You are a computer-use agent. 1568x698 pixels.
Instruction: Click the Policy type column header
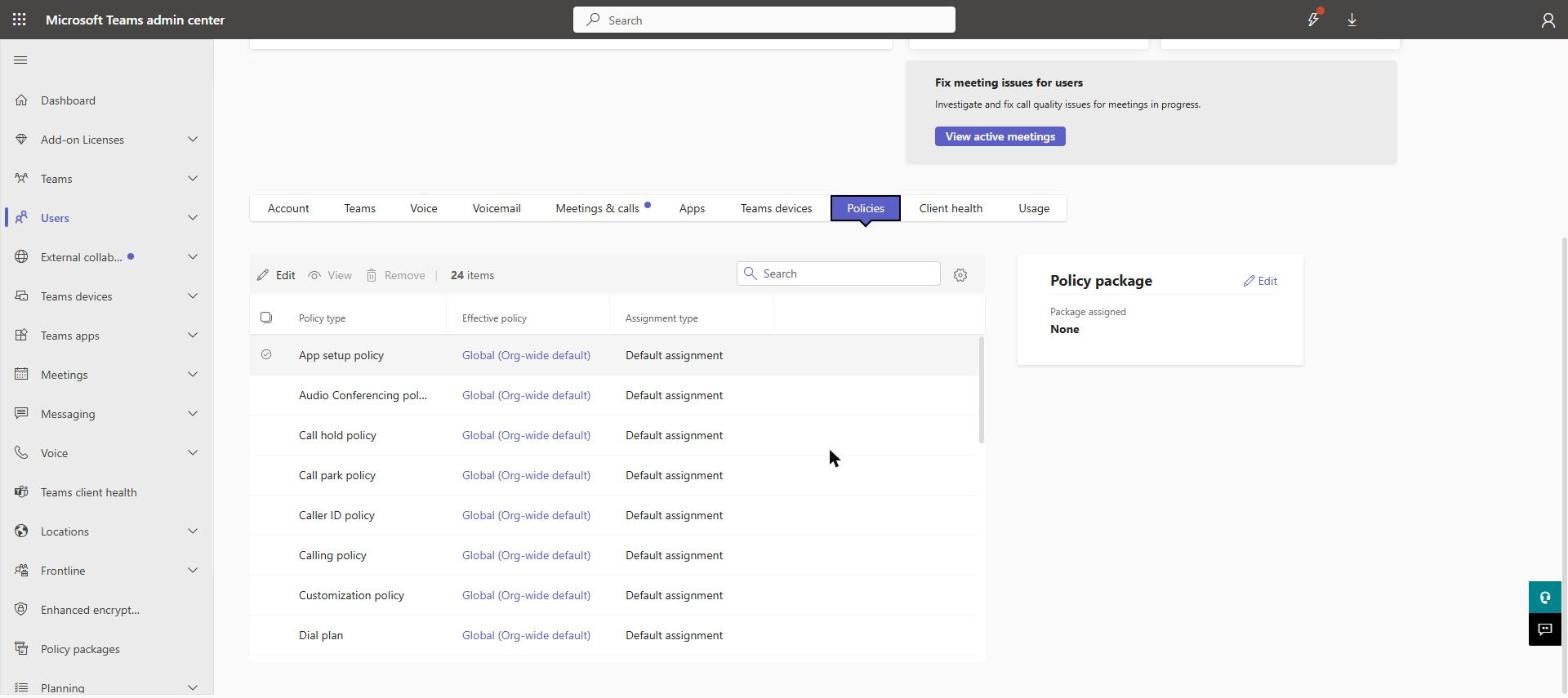coord(322,318)
